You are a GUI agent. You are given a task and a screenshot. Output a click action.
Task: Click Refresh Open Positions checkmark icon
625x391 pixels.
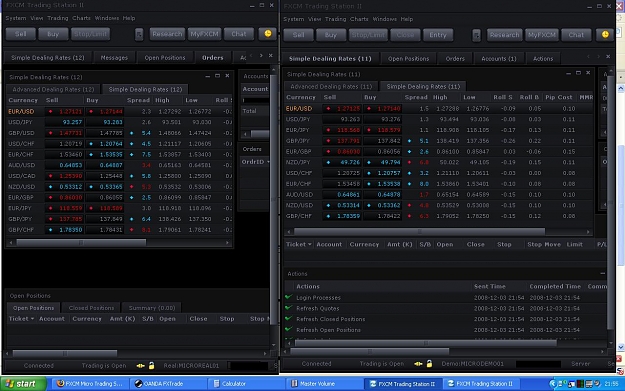(289, 330)
